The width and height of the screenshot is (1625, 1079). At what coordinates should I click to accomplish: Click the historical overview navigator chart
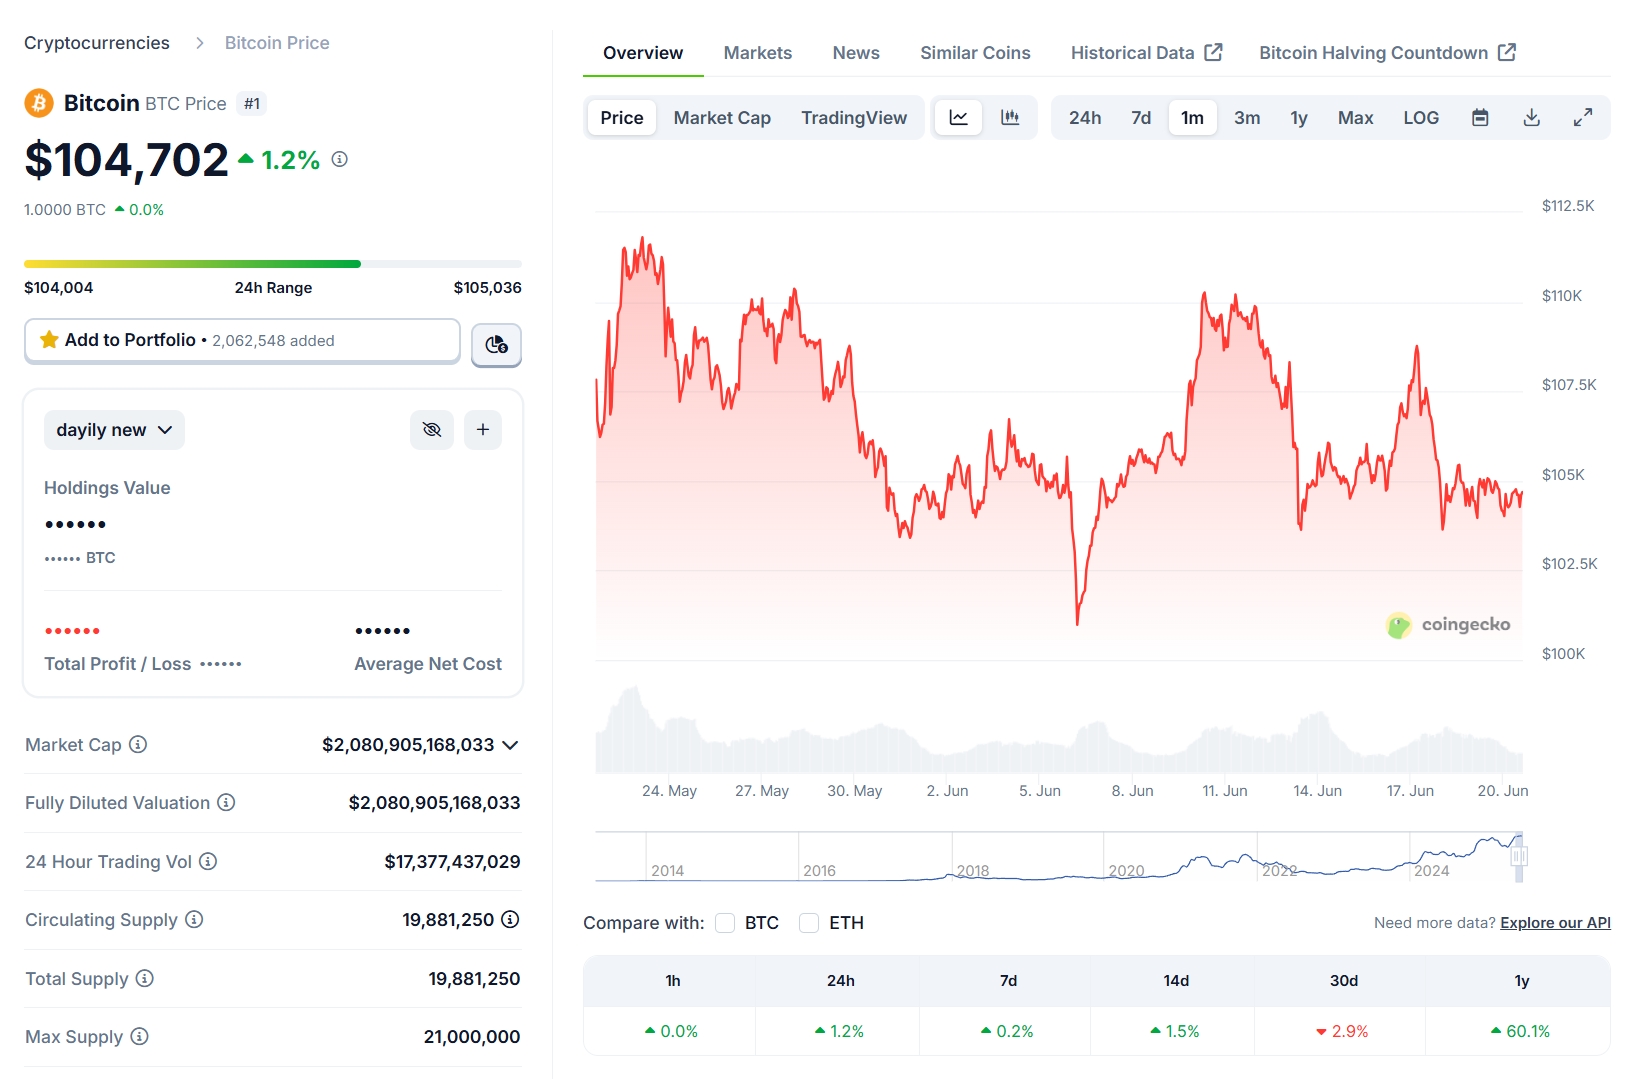(x=1059, y=857)
